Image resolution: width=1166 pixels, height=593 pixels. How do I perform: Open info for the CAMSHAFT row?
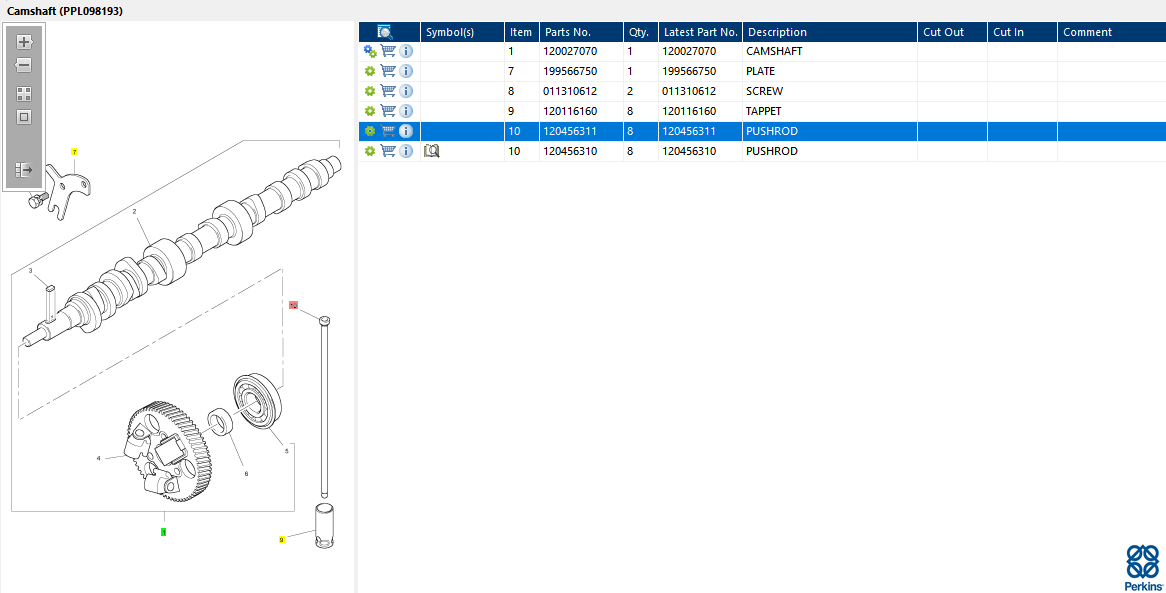(x=406, y=51)
